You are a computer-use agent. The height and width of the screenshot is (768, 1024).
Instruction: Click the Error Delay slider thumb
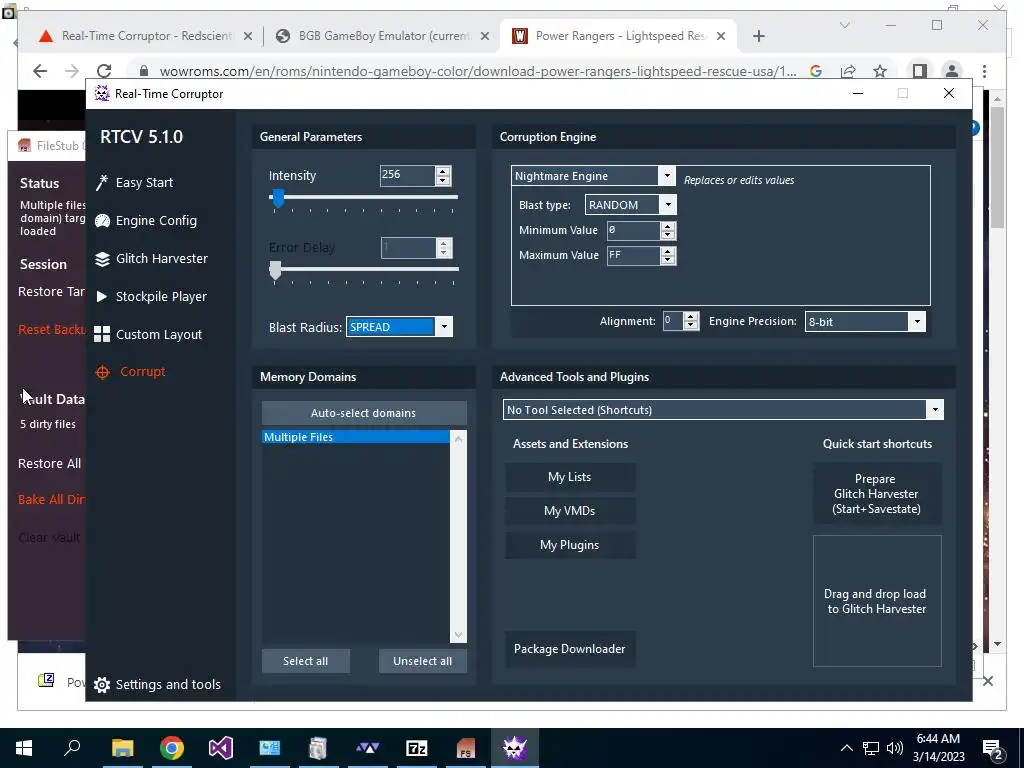(x=276, y=270)
